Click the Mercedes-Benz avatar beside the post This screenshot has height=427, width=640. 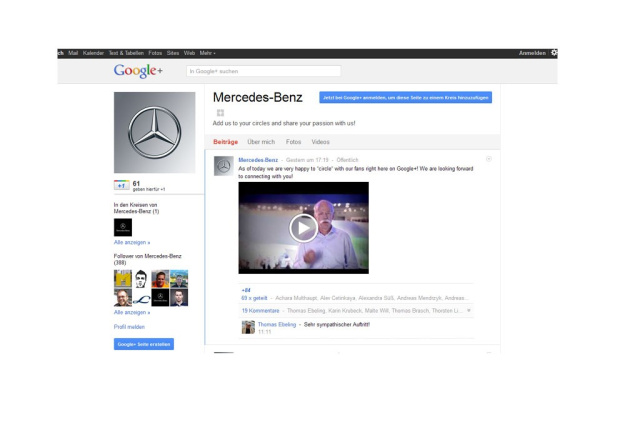pyautogui.click(x=223, y=166)
